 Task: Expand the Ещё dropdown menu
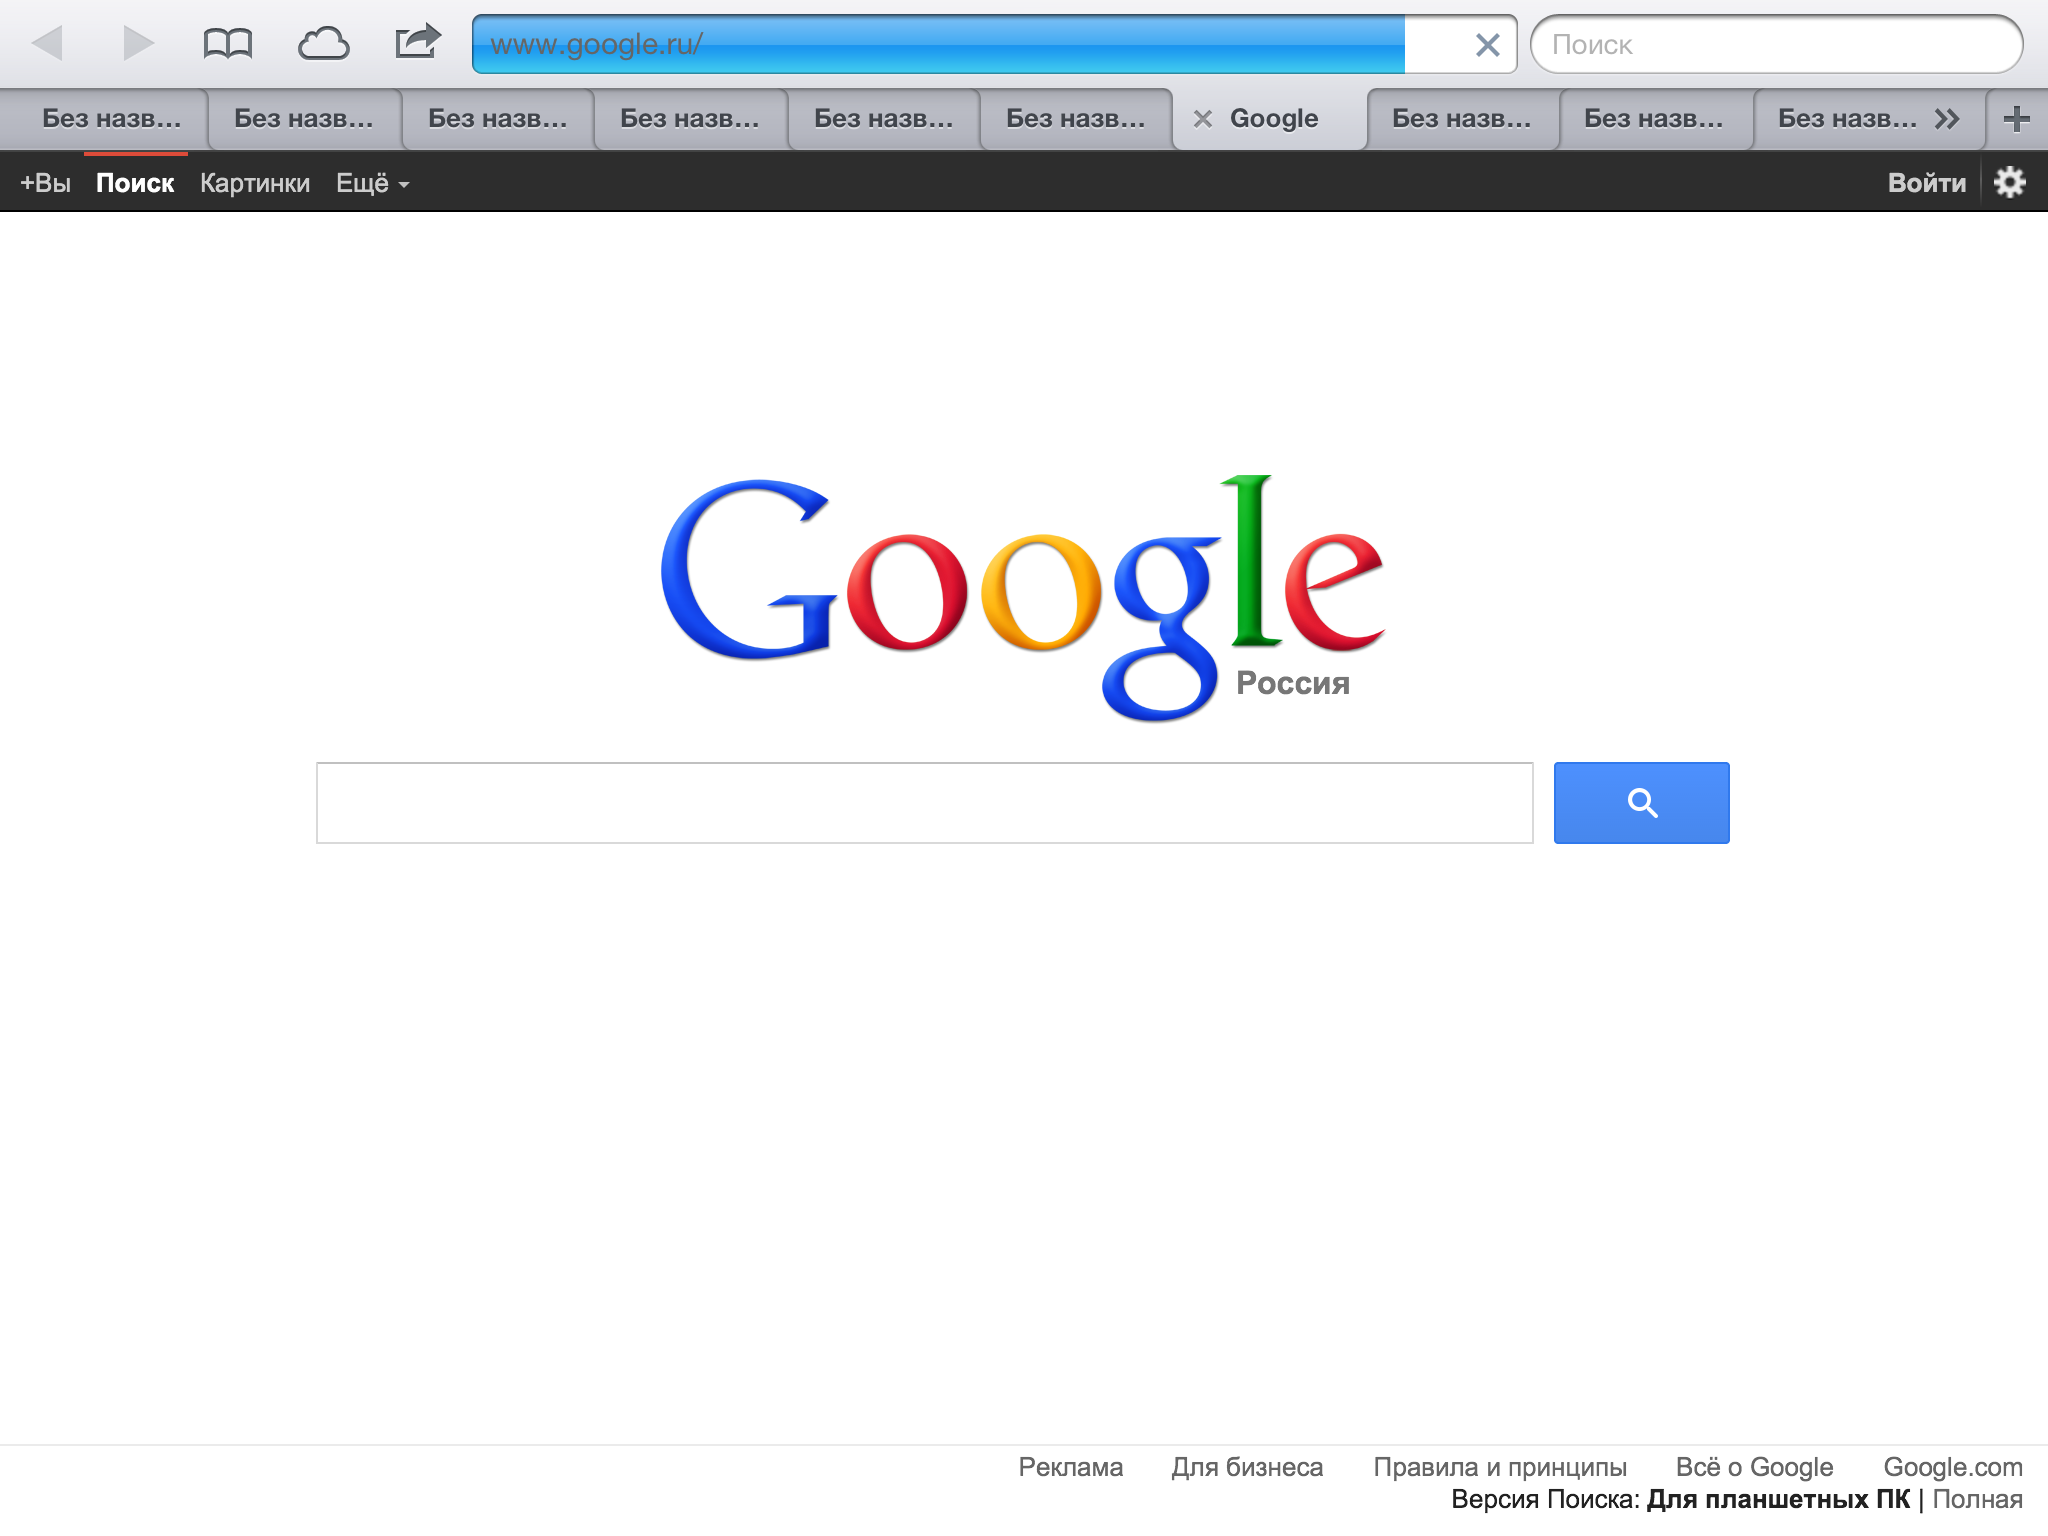372,183
